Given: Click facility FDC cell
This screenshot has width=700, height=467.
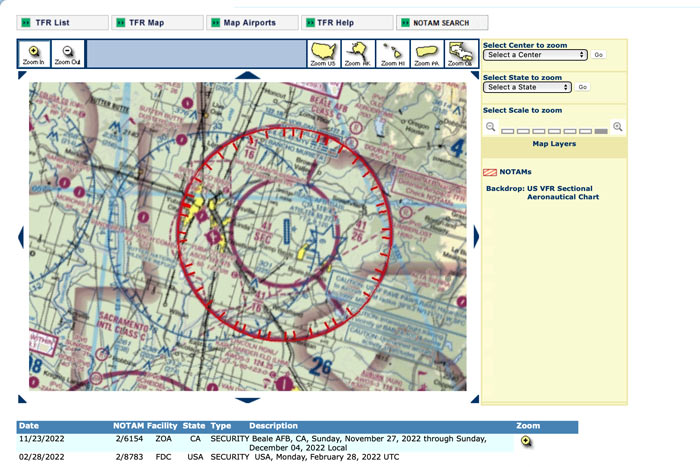Looking at the screenshot, I should pyautogui.click(x=163, y=457).
